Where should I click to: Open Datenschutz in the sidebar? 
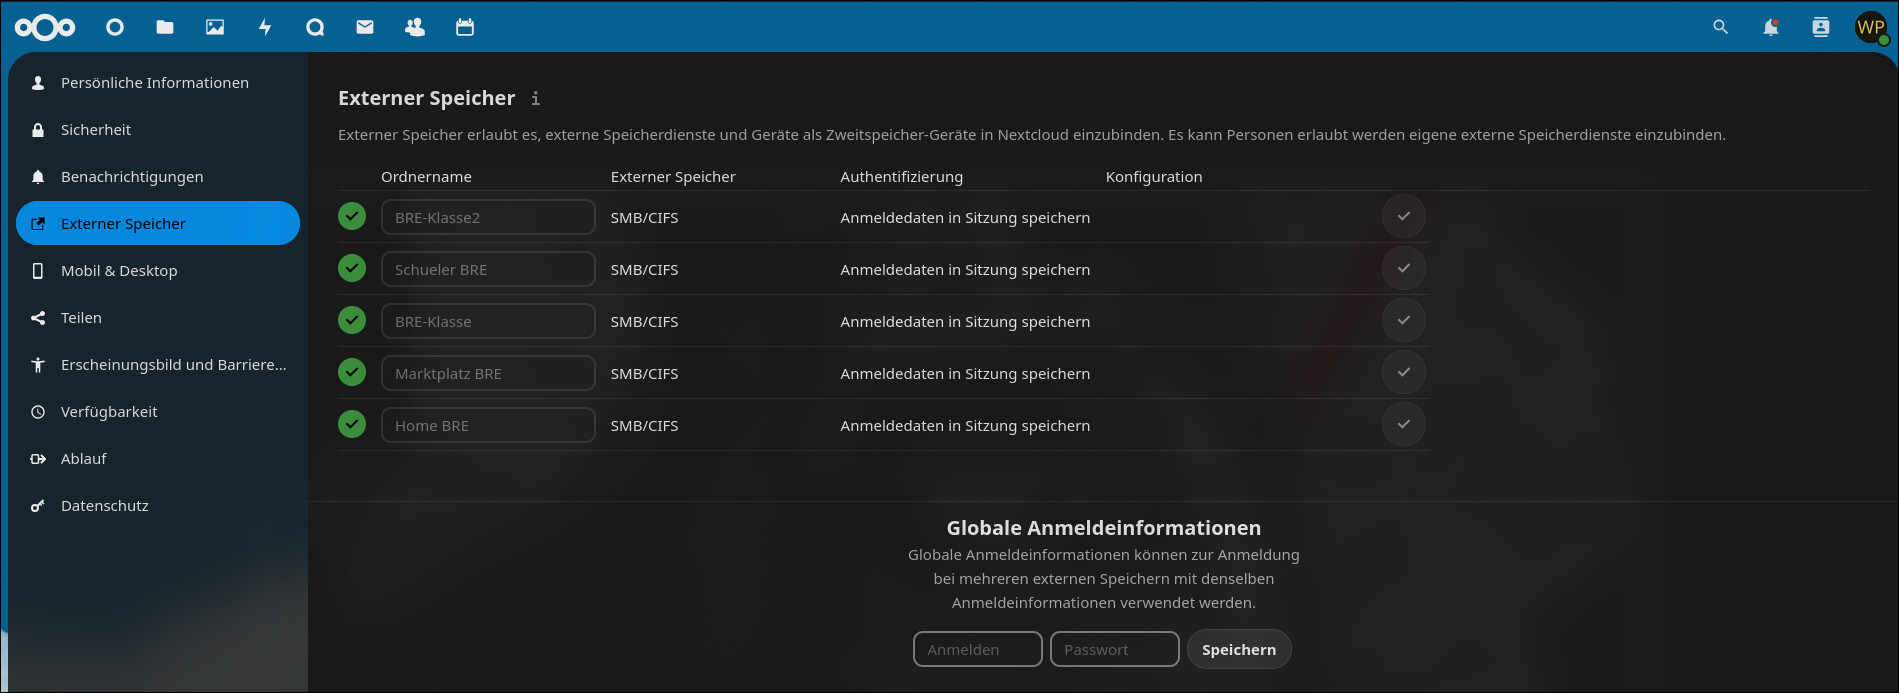tap(105, 506)
